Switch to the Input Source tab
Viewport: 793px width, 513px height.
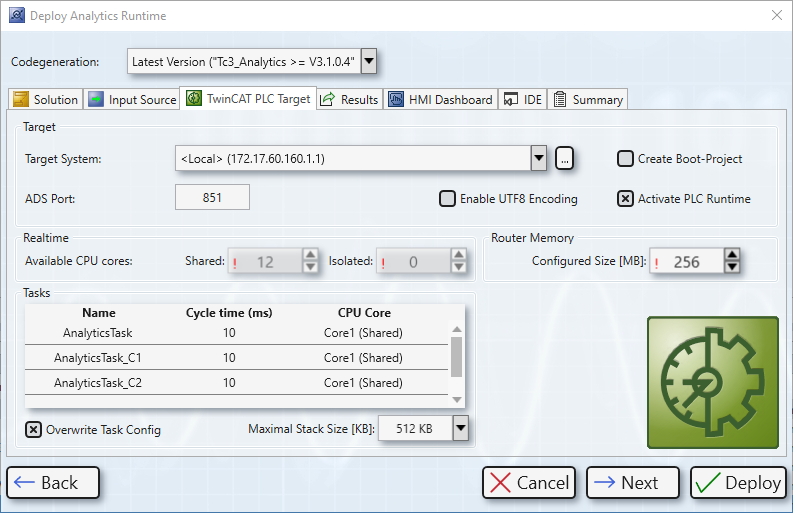point(133,99)
